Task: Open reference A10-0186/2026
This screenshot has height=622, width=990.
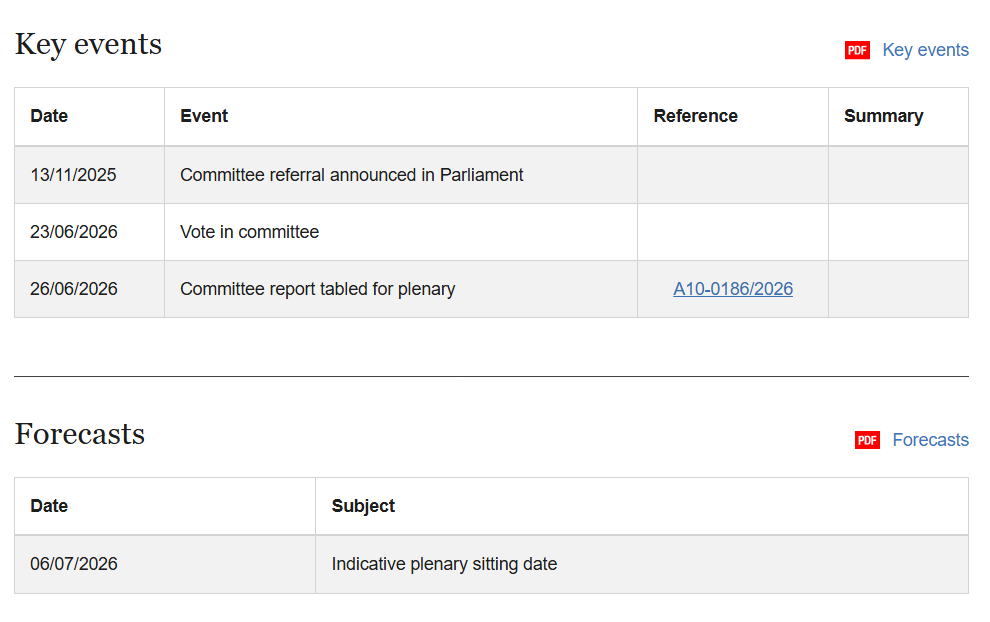Action: click(x=732, y=289)
